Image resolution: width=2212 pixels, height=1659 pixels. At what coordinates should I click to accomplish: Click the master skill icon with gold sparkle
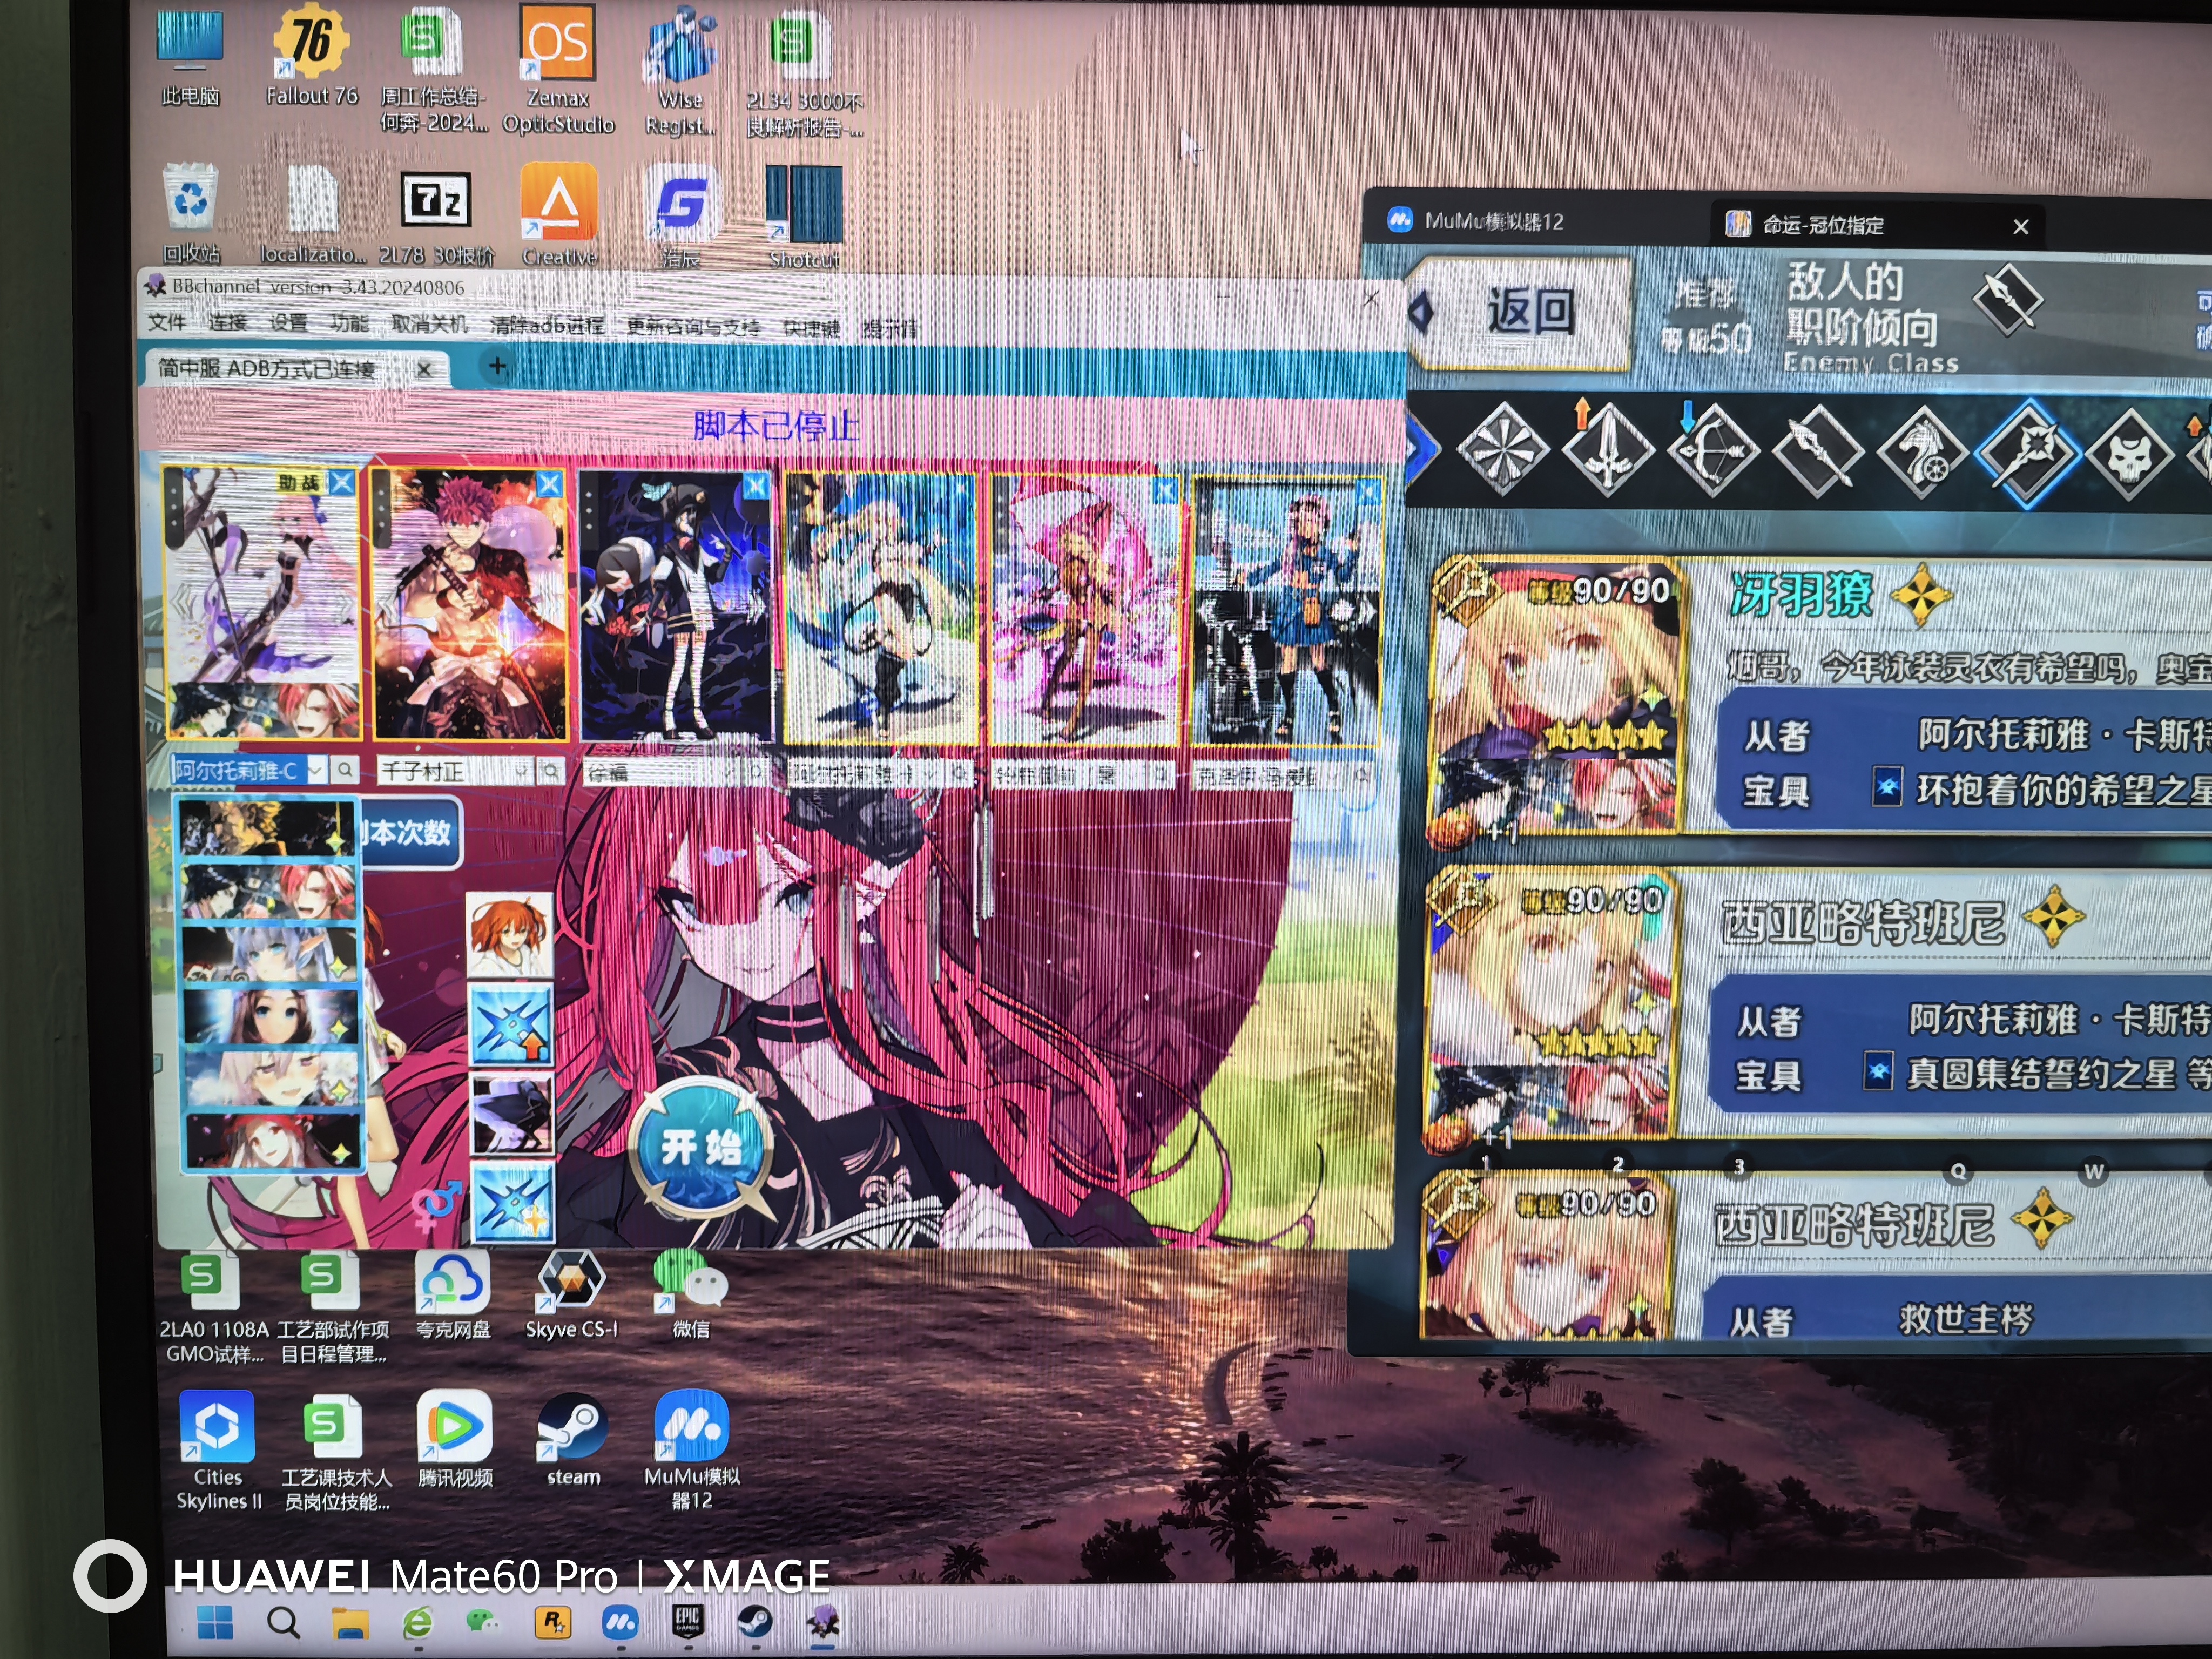[512, 1203]
